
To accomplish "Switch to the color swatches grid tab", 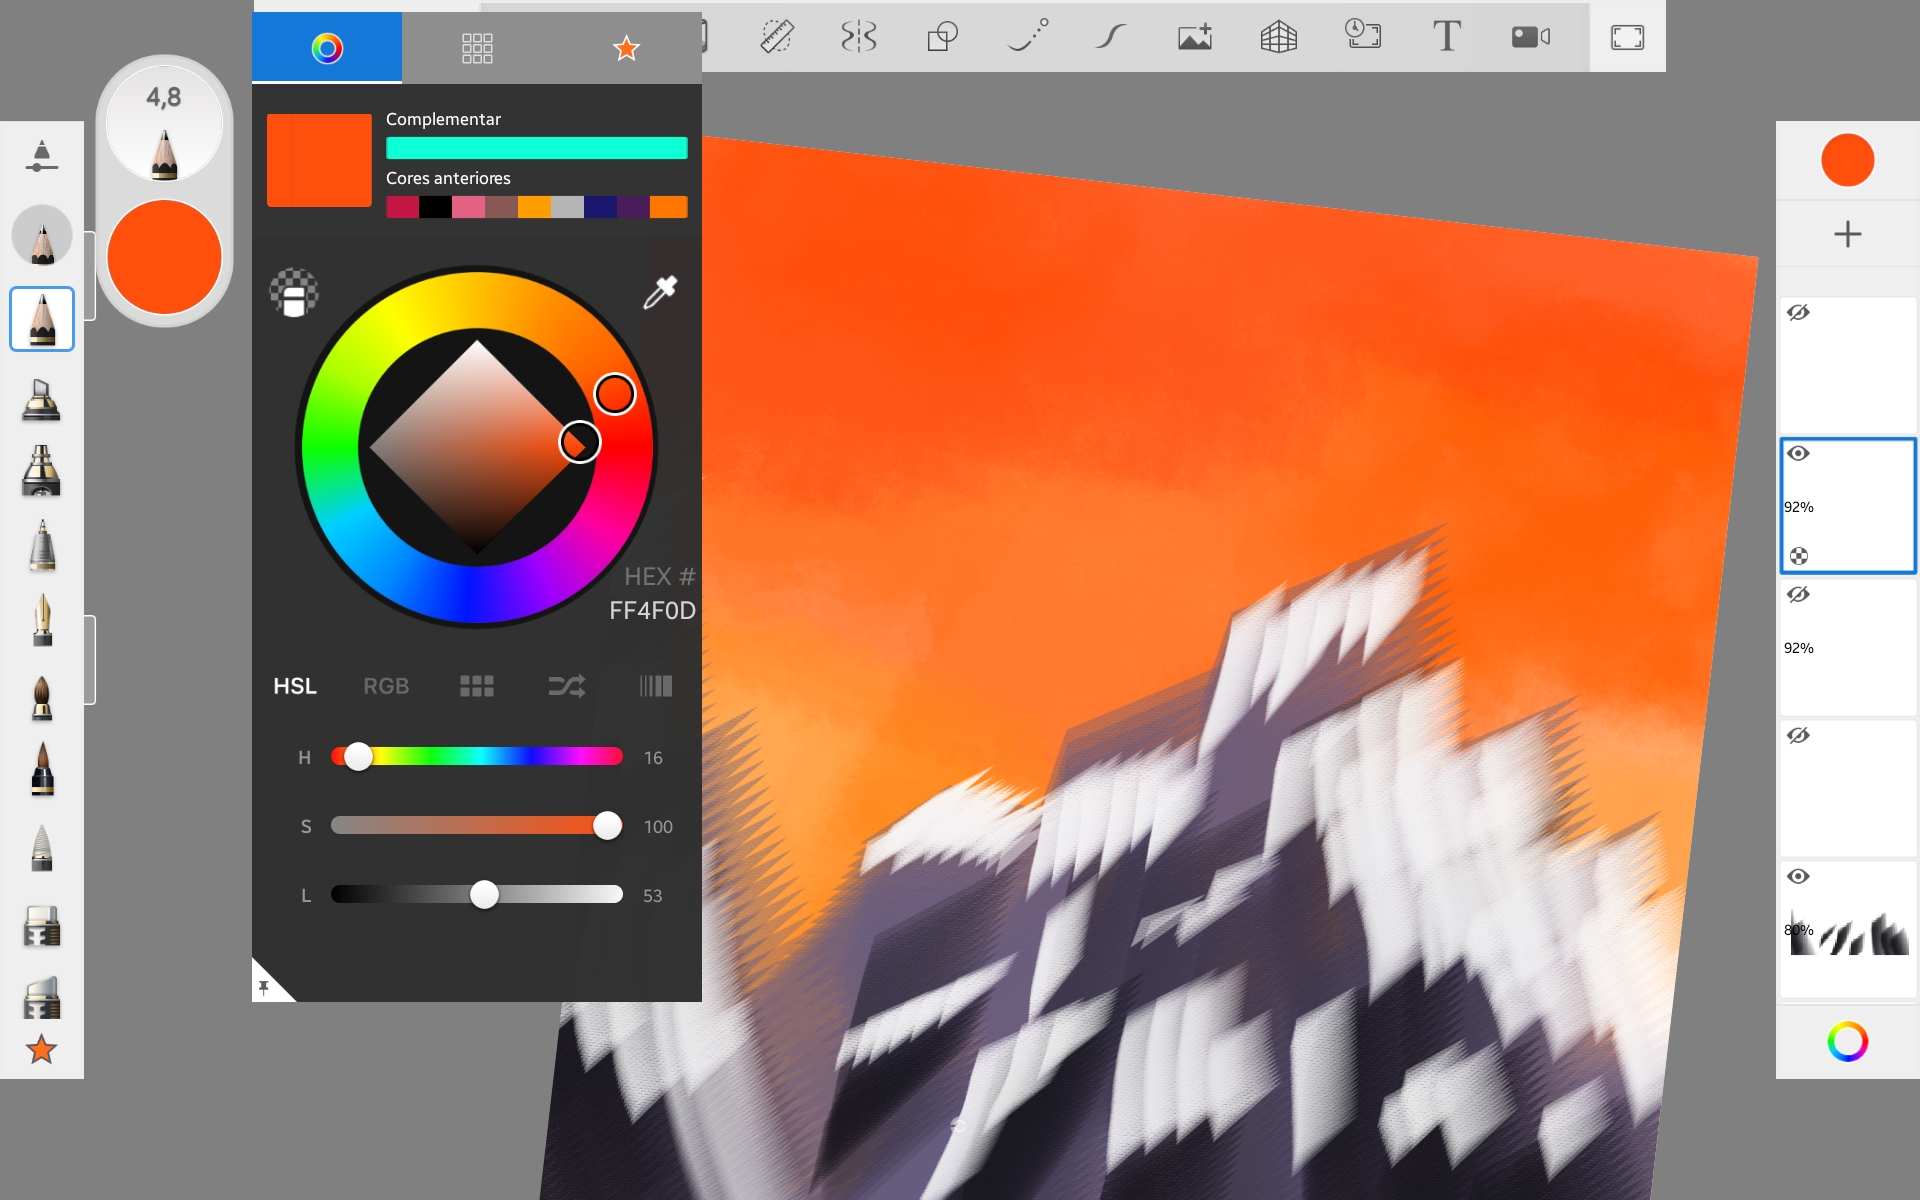I will (x=477, y=48).
